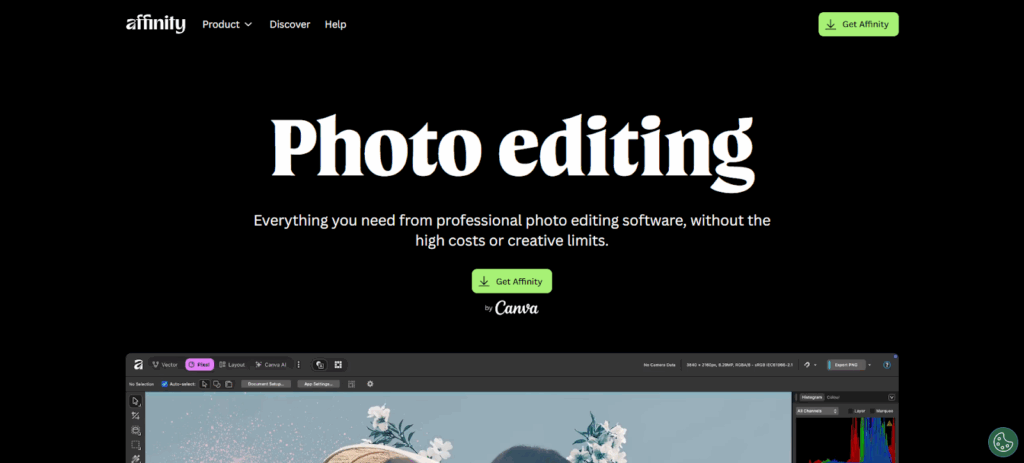Select the Move tool in left toolbar
Image resolution: width=1024 pixels, height=463 pixels.
(135, 401)
